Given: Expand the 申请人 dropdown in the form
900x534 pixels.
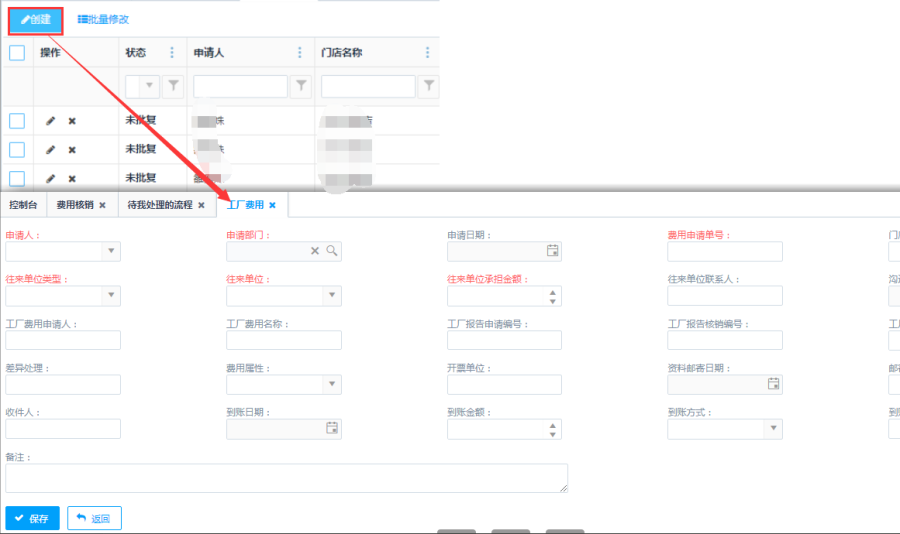Looking at the screenshot, I should click(x=111, y=251).
